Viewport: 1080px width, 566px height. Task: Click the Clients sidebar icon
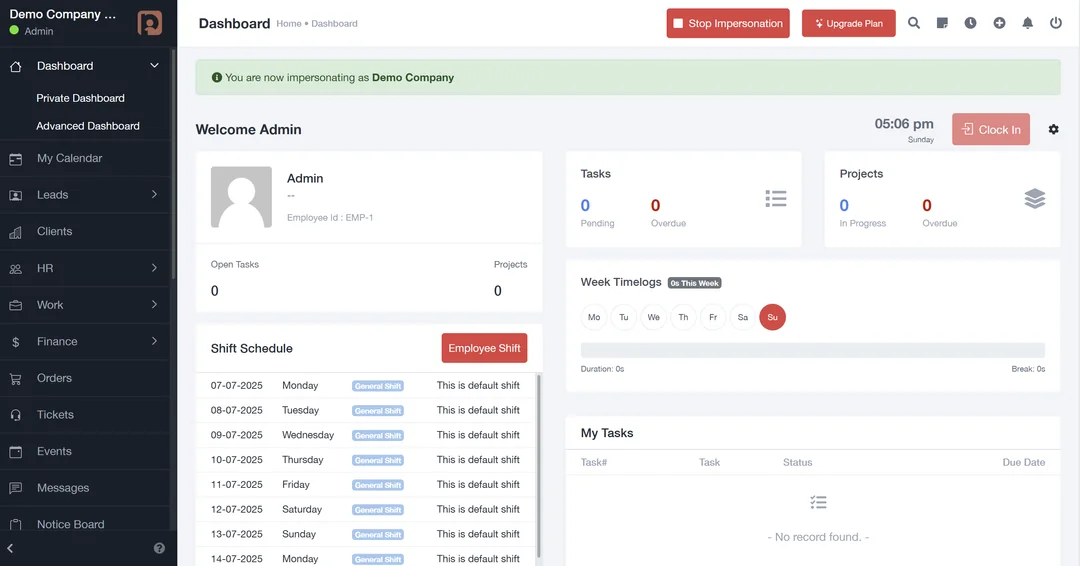click(x=15, y=232)
